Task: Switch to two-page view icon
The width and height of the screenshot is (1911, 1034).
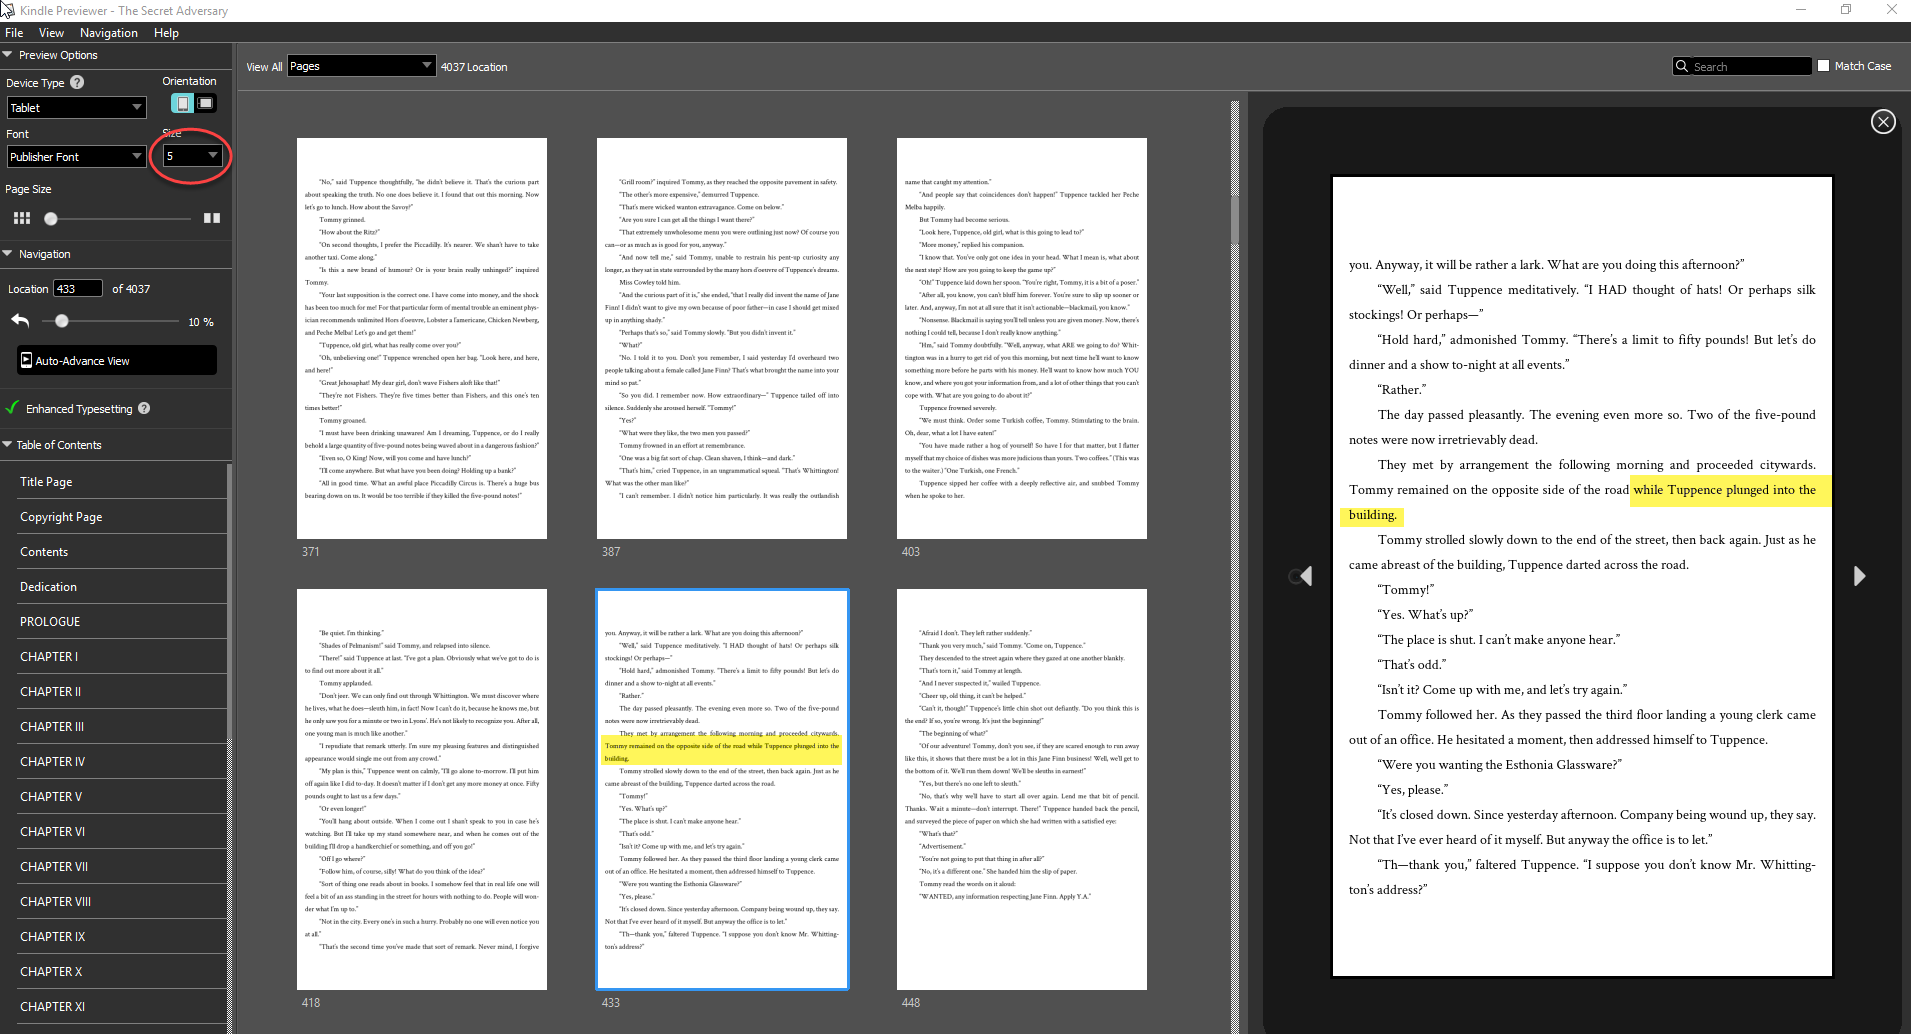Action: coord(212,218)
